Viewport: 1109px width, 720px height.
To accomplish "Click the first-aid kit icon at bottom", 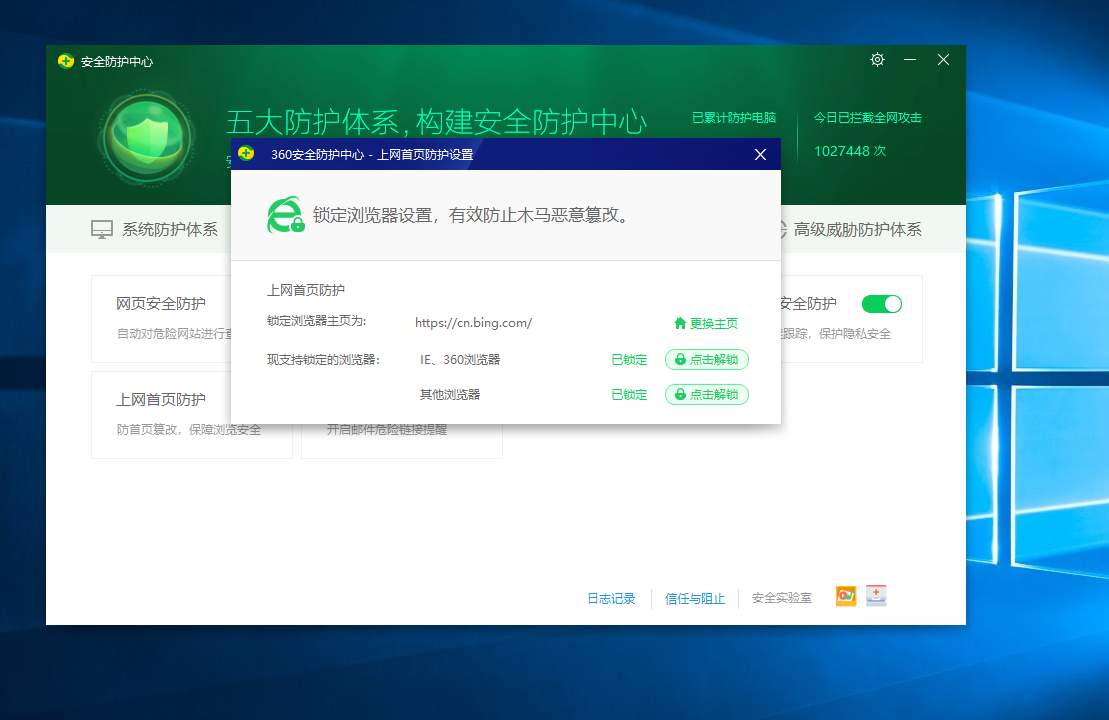I will (876, 596).
